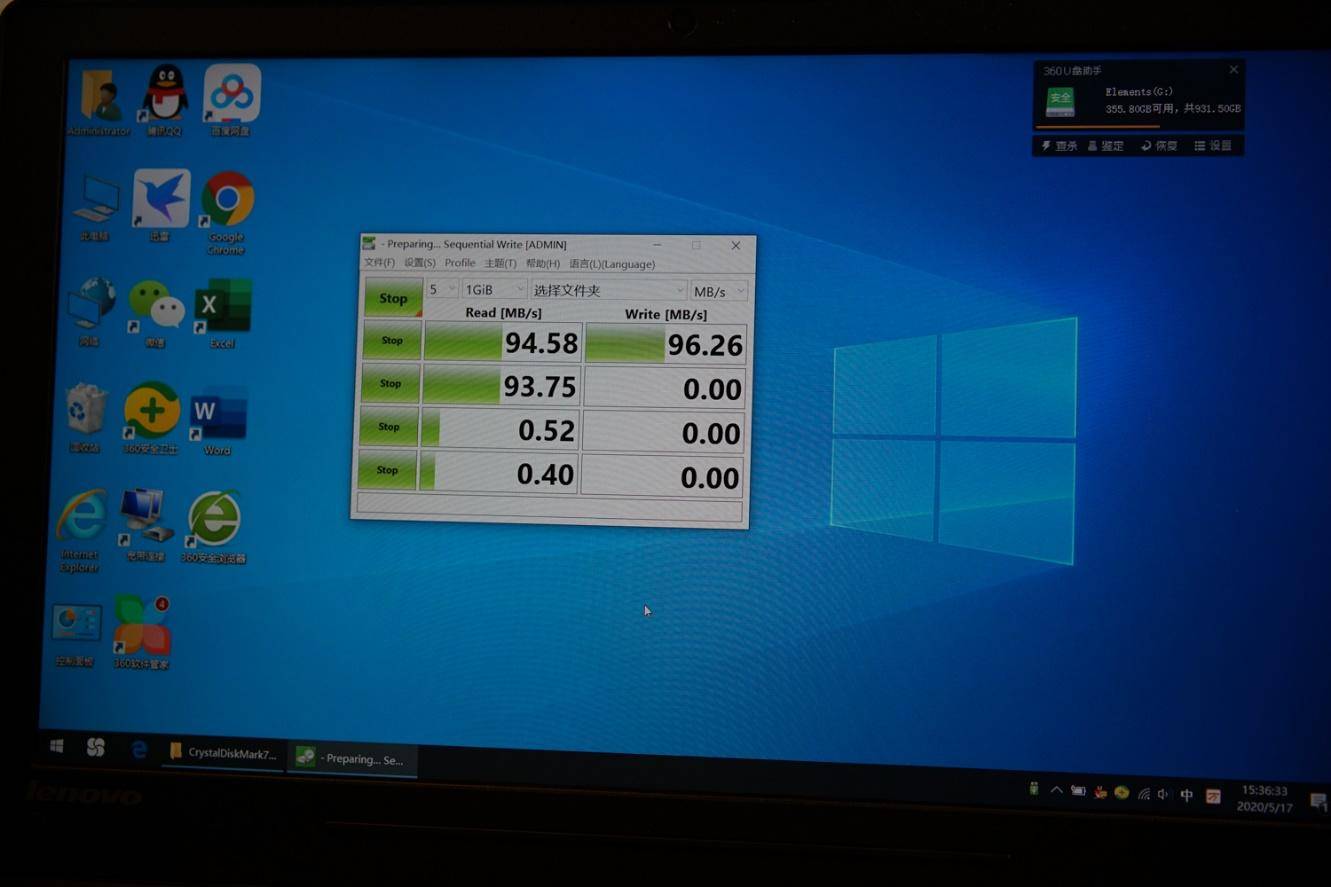Open the Profile menu

[x=460, y=263]
